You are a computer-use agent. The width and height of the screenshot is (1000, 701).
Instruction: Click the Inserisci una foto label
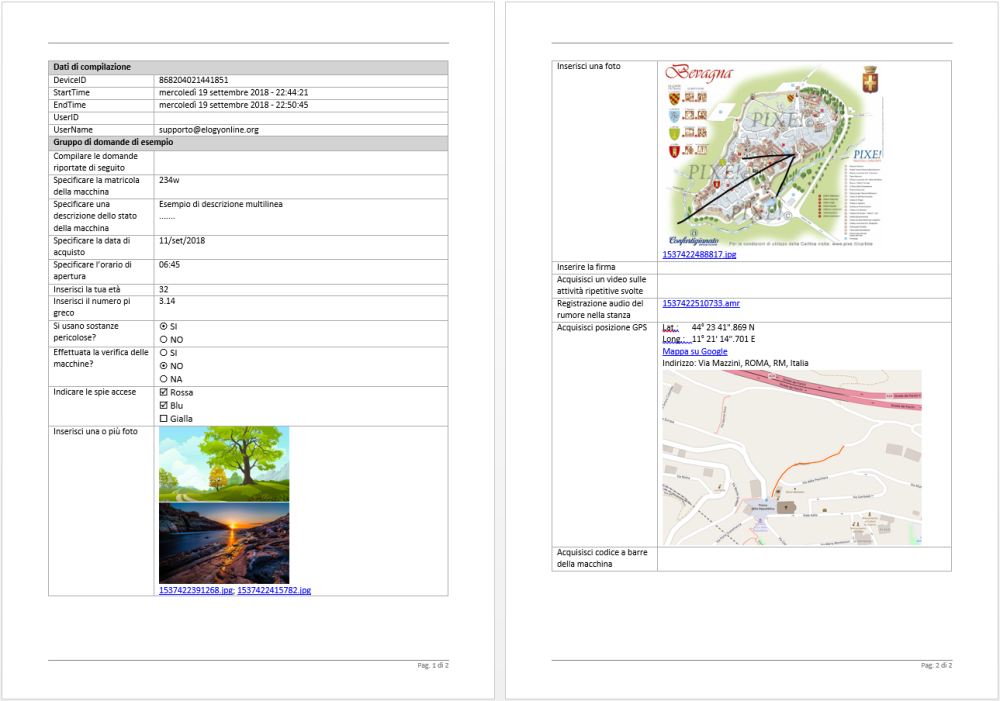pos(588,66)
